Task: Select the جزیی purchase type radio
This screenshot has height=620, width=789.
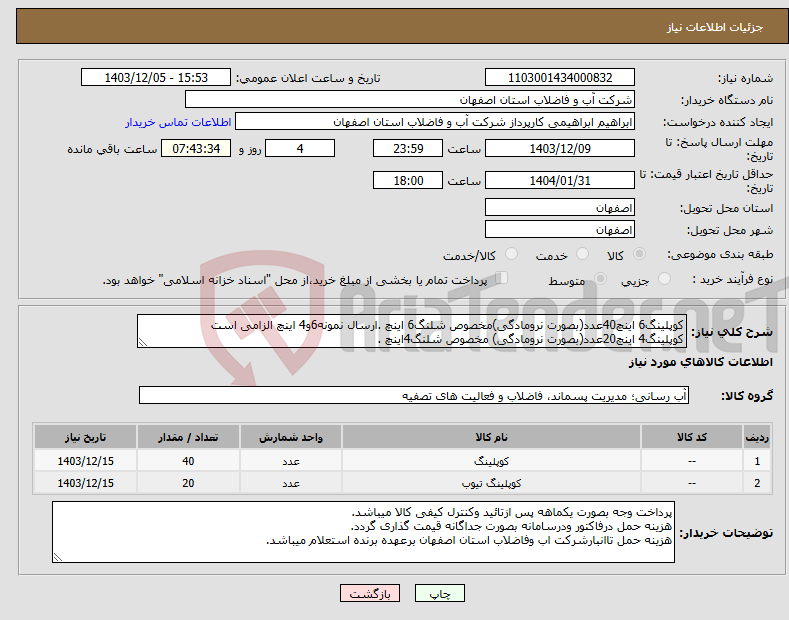Action: pyautogui.click(x=664, y=279)
